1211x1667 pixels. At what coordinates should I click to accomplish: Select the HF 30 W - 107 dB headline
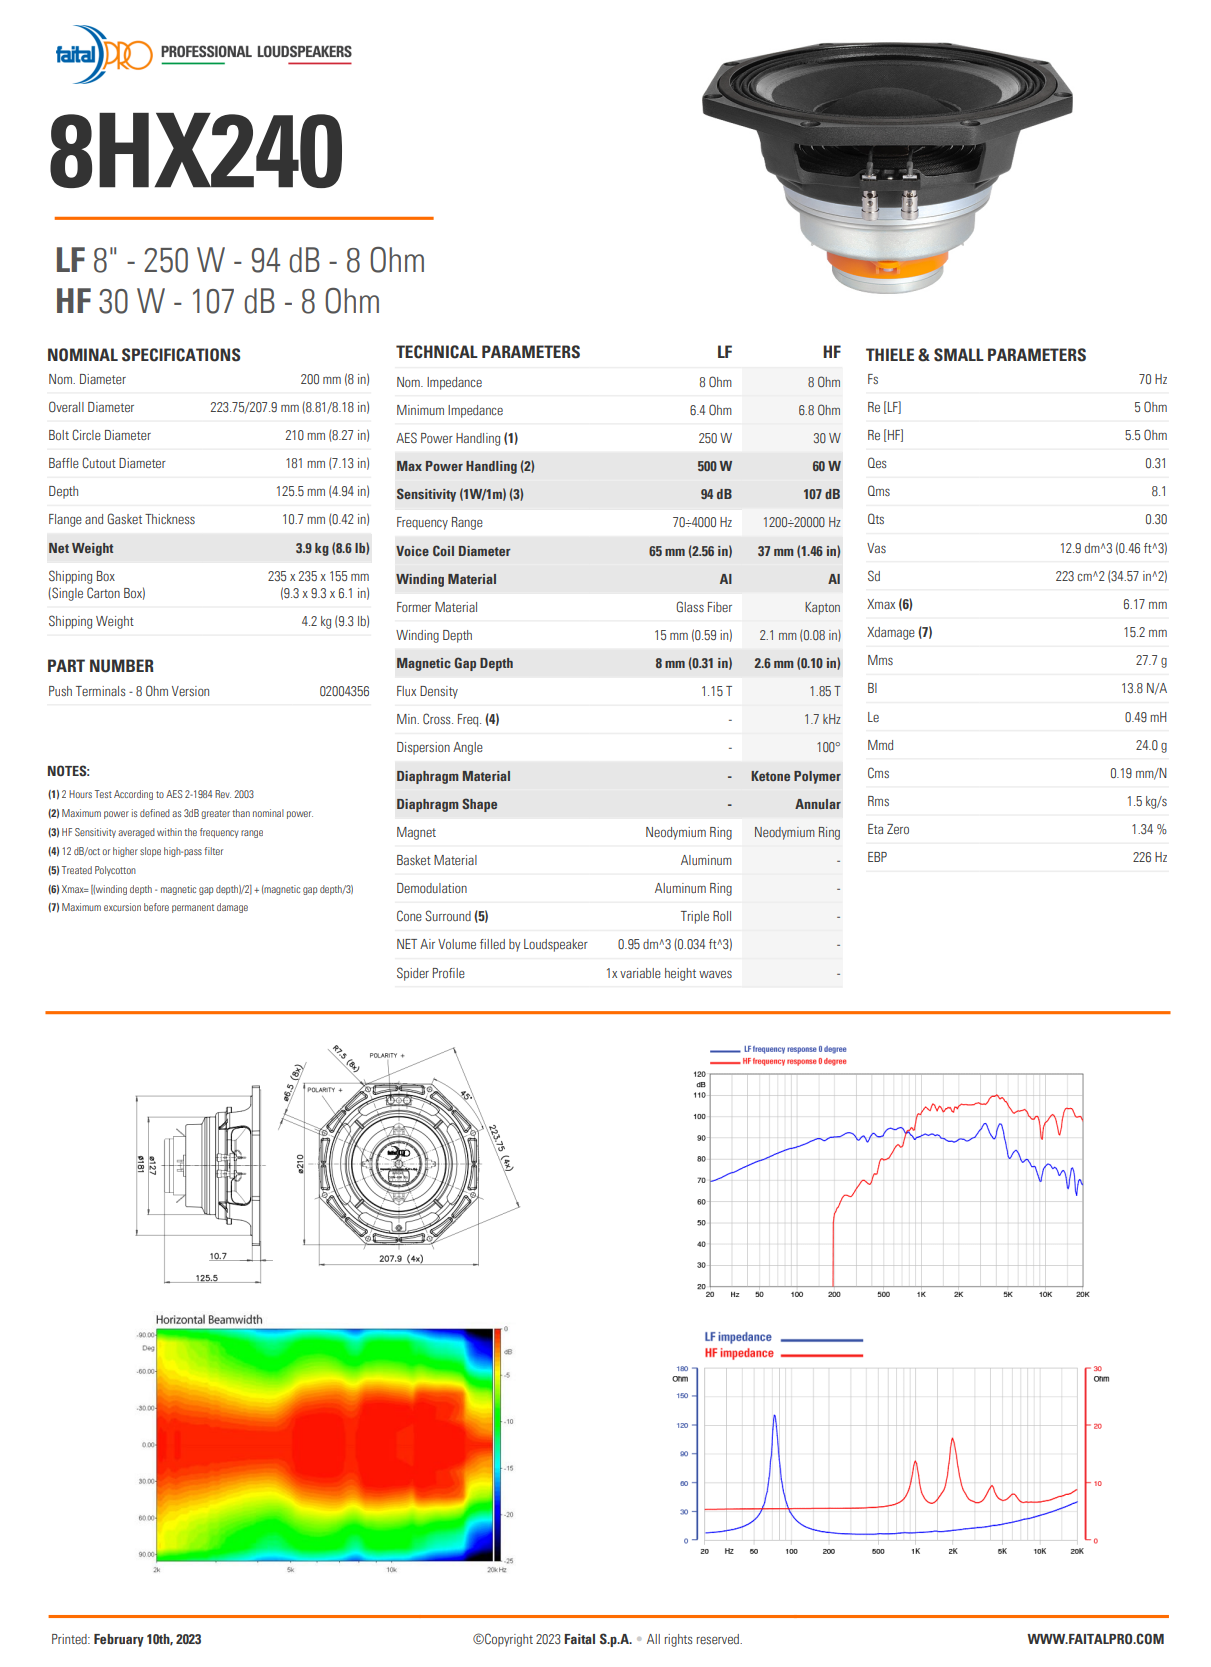[218, 302]
